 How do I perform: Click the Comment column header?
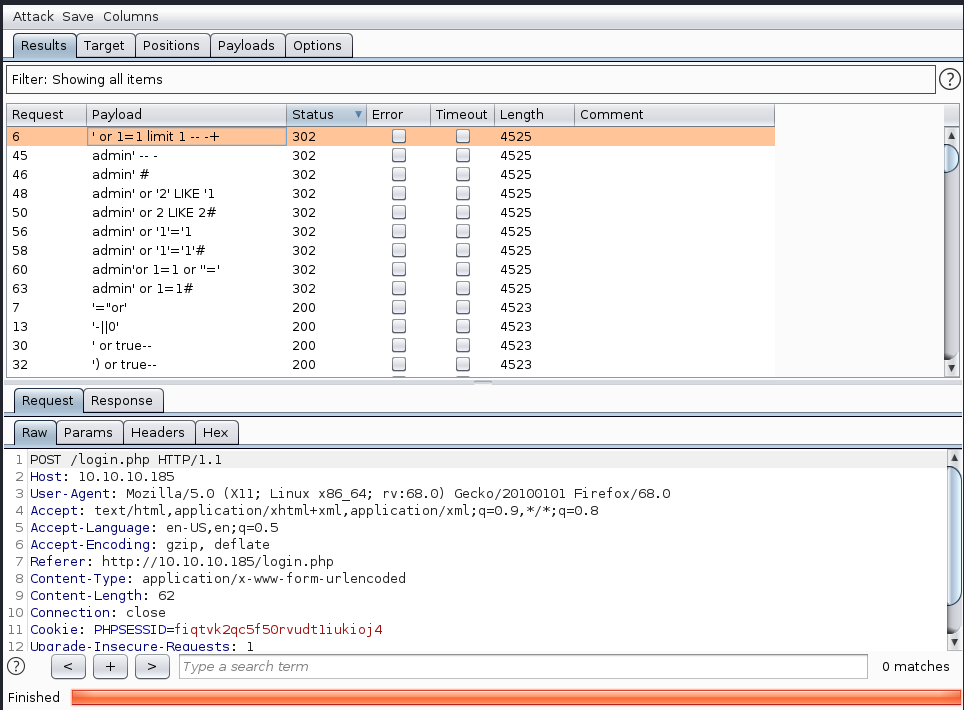click(674, 115)
